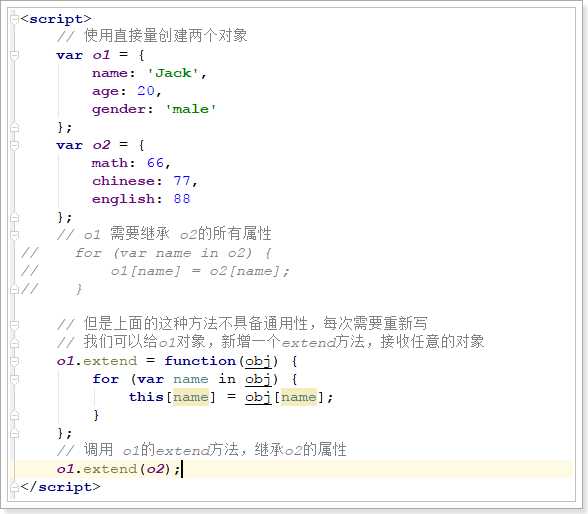Image resolution: width=588 pixels, height=514 pixels.
Task: Click 'name' variable in 'for (var name in obj)'
Action: (x=191, y=379)
